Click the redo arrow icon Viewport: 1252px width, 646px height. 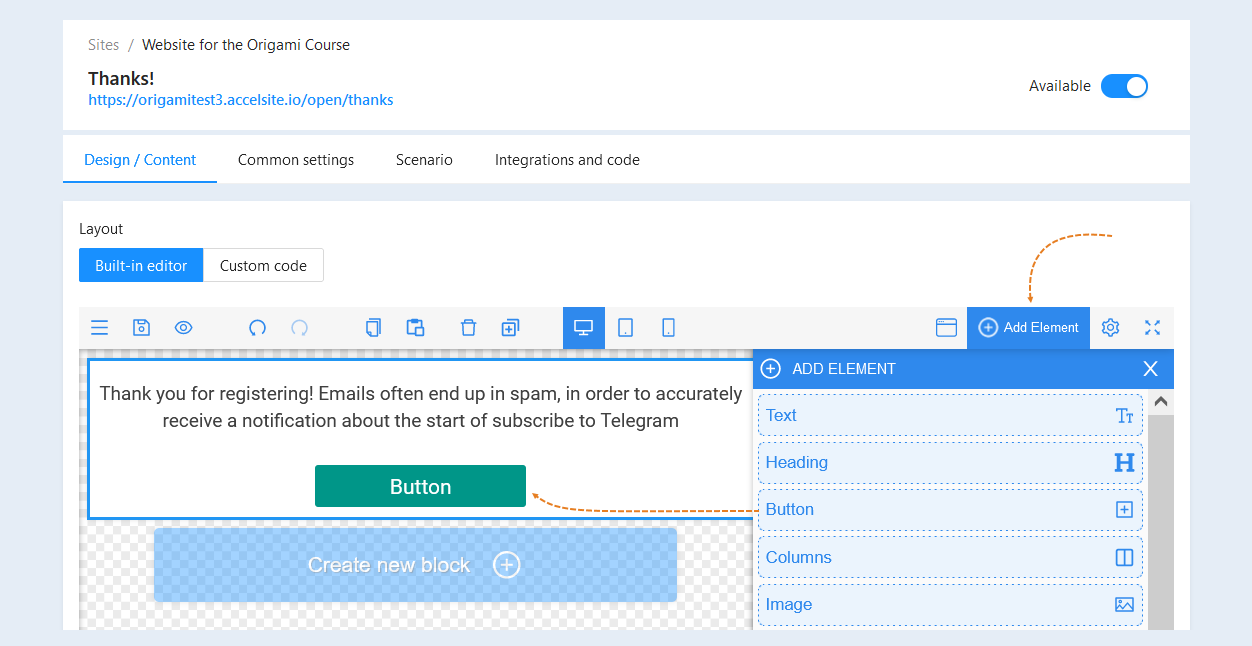click(x=300, y=328)
